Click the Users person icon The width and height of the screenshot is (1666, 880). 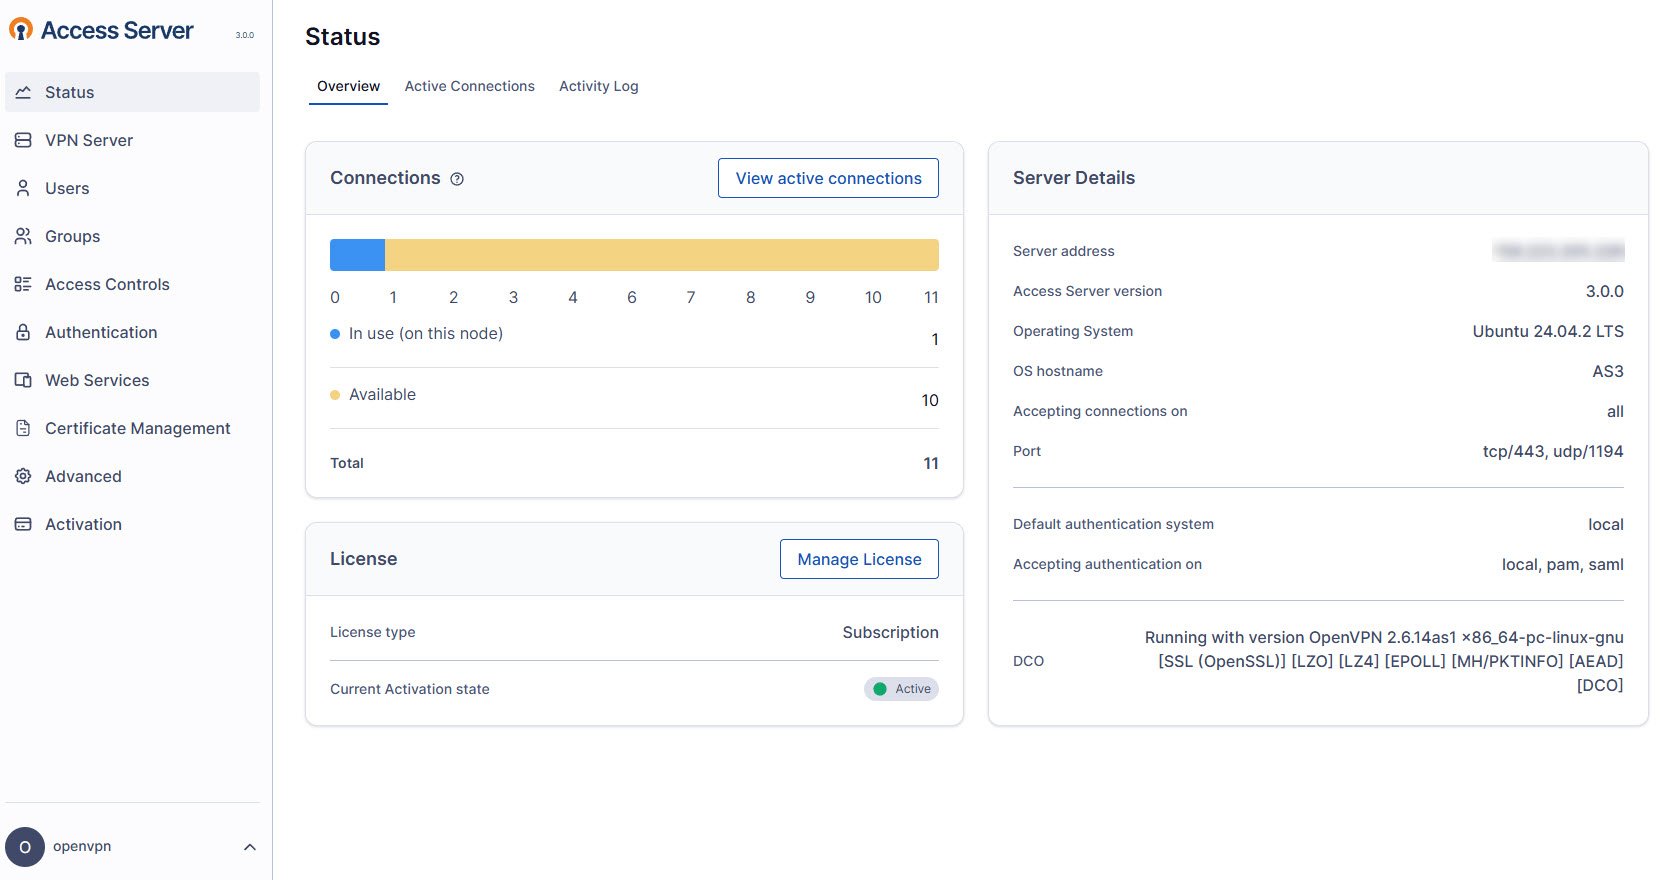[23, 188]
